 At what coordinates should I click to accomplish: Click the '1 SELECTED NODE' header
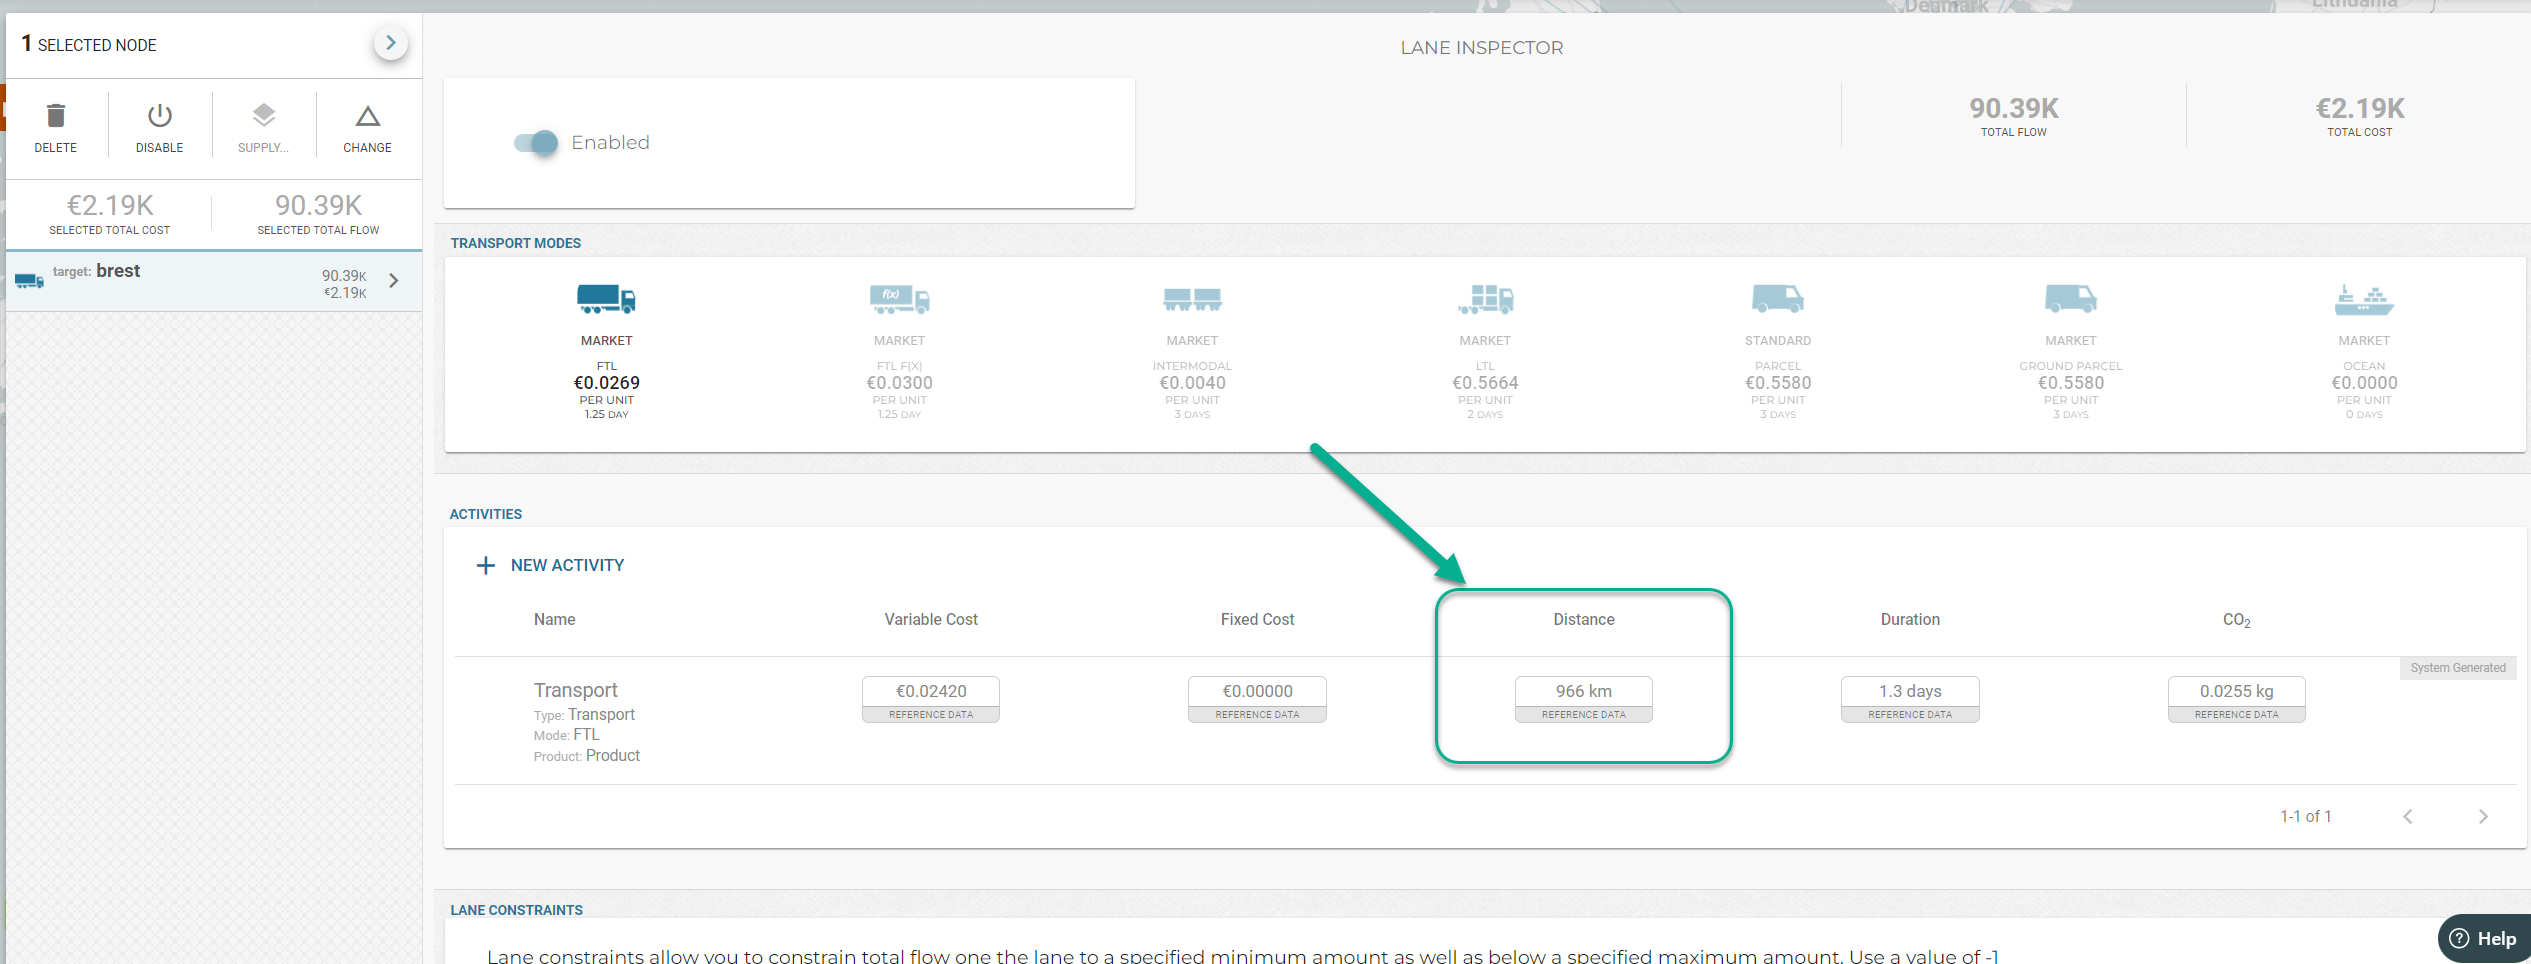[89, 44]
